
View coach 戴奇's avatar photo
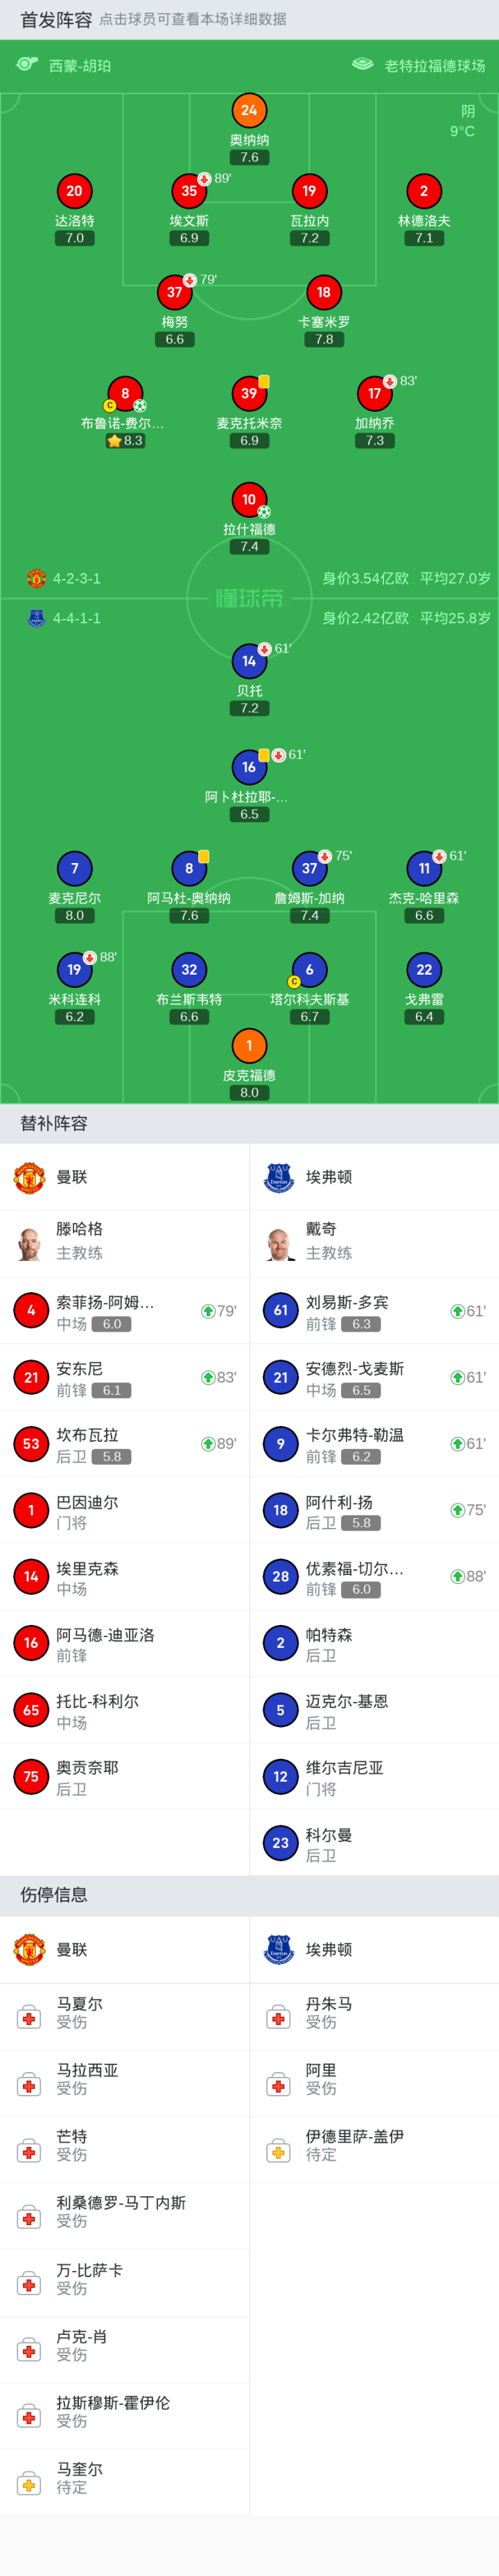280,1243
